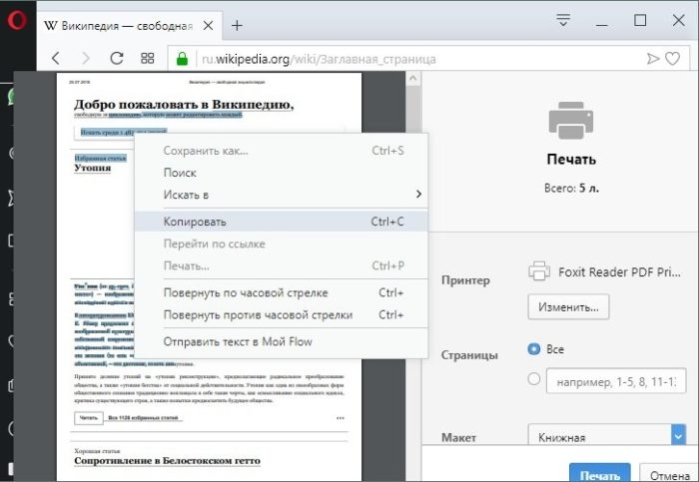Click the Foxit Reader PDF printer icon

[539, 271]
